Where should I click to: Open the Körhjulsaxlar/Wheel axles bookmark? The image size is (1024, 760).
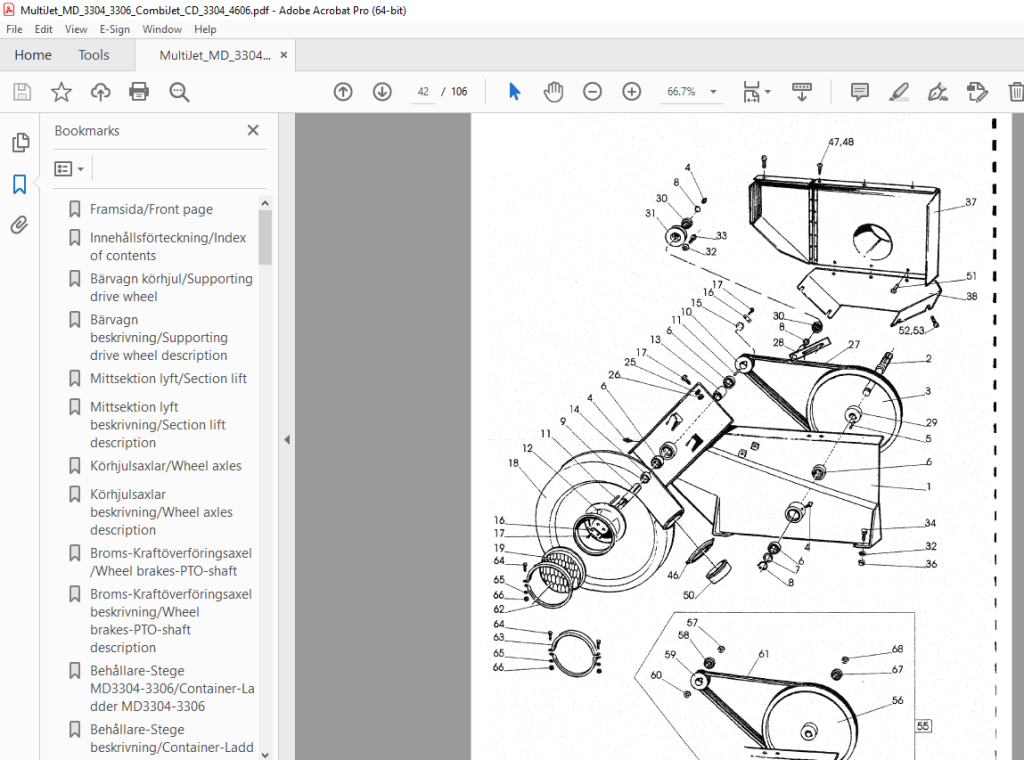coord(165,466)
